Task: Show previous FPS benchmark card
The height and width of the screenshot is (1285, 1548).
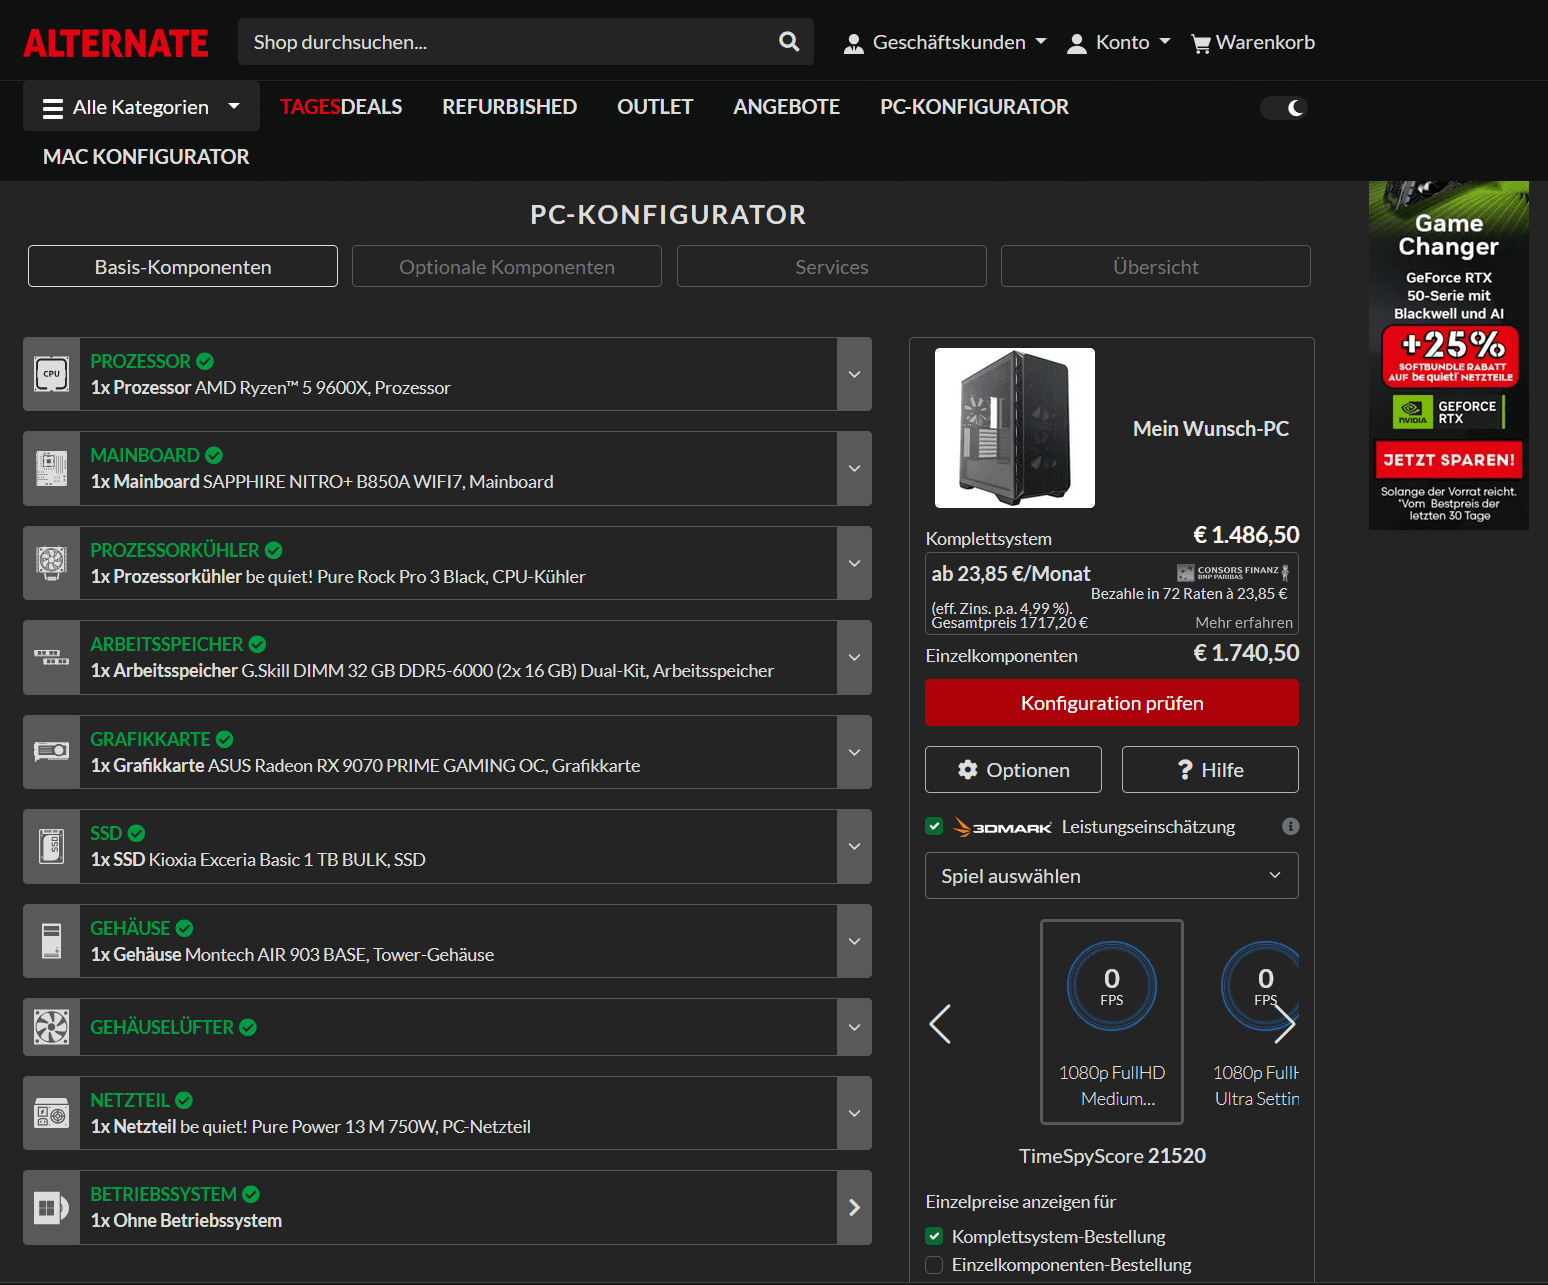Action: [x=940, y=1024]
